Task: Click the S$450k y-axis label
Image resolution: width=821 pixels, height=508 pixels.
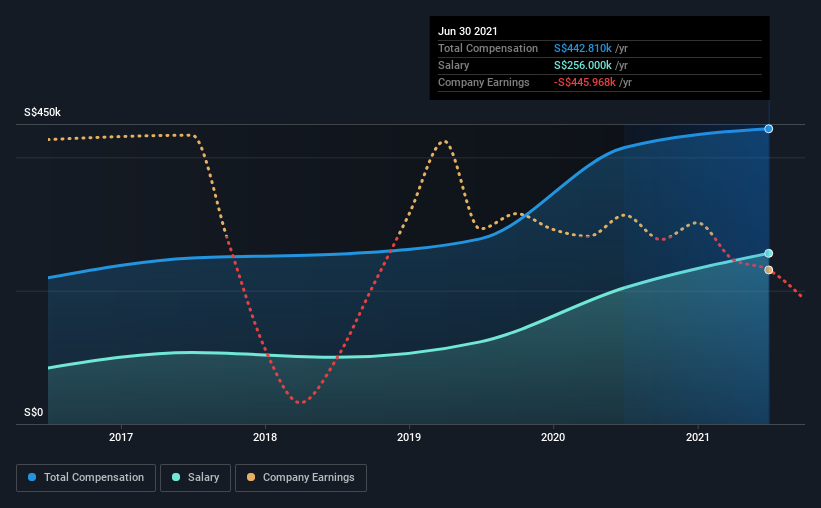Action: click(x=42, y=113)
